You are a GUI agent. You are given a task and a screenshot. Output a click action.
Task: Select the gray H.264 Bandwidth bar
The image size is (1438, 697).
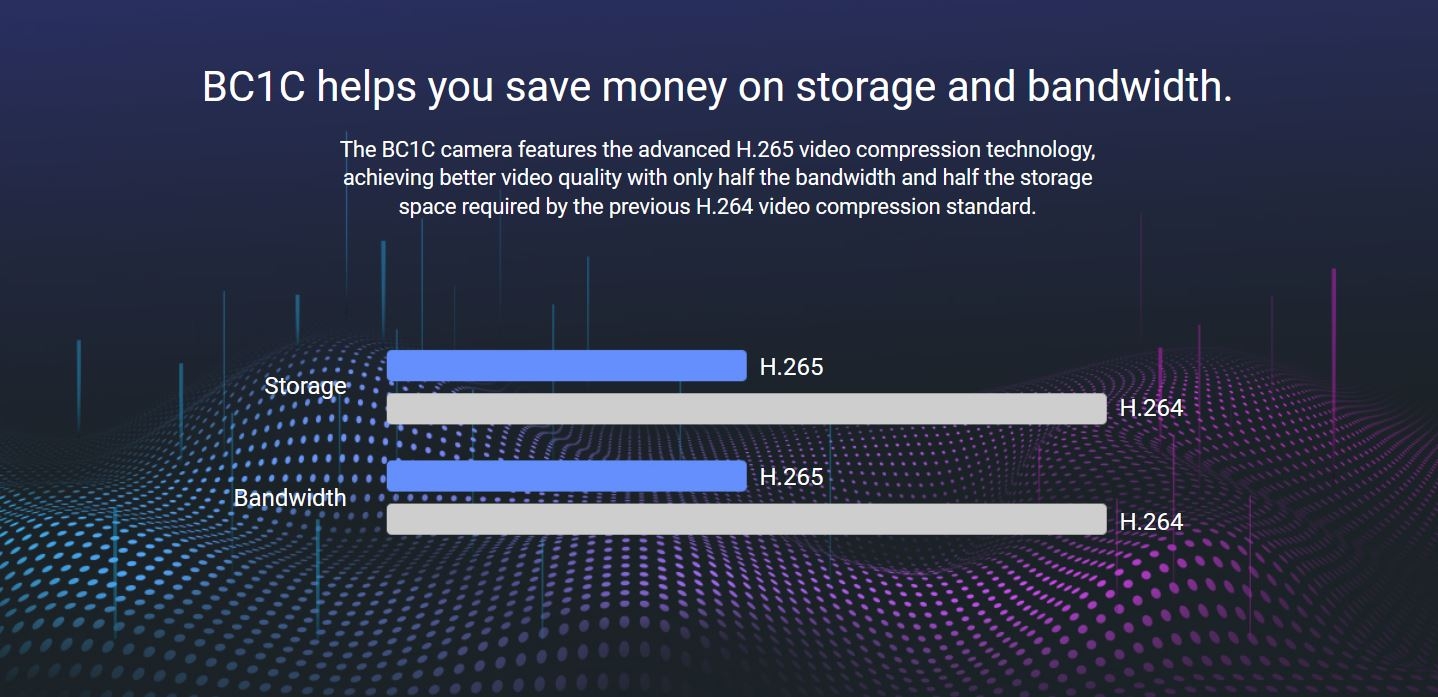coord(746,519)
